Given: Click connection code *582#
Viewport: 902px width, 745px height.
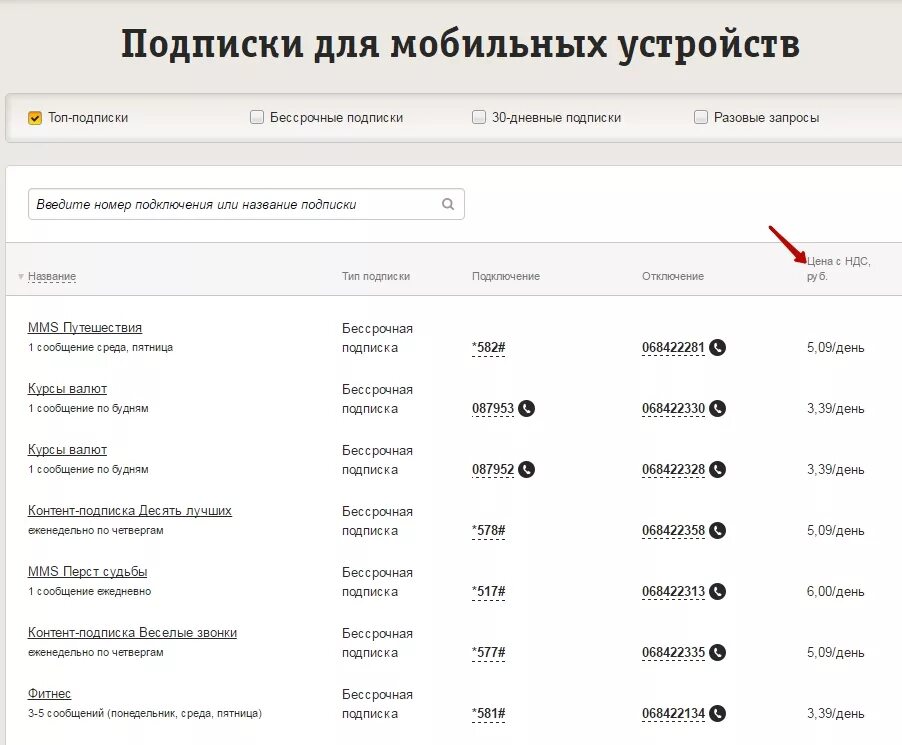Looking at the screenshot, I should [488, 347].
